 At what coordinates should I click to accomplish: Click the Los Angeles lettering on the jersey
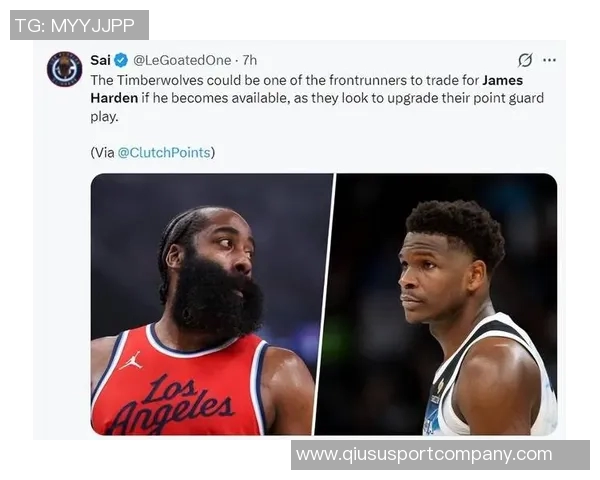coord(172,402)
